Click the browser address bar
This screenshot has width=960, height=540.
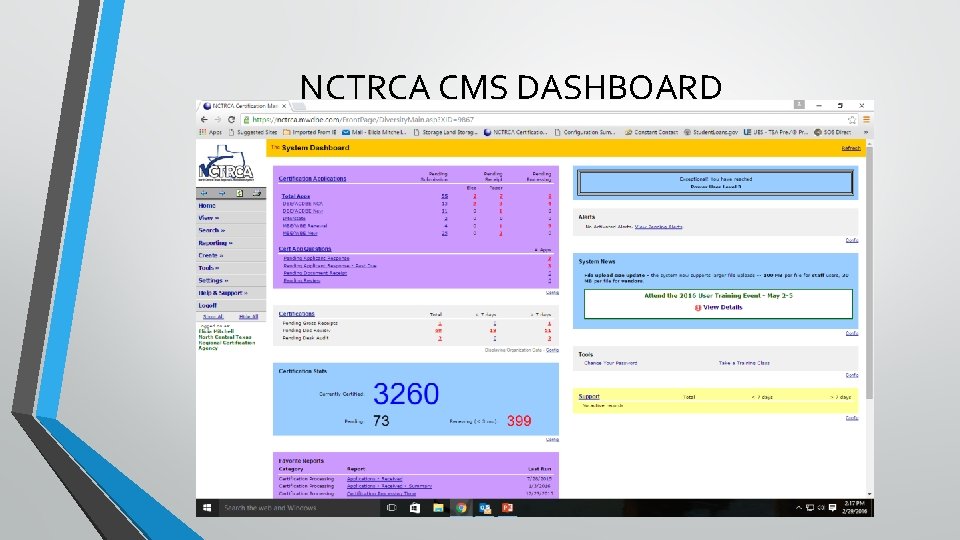[x=544, y=120]
